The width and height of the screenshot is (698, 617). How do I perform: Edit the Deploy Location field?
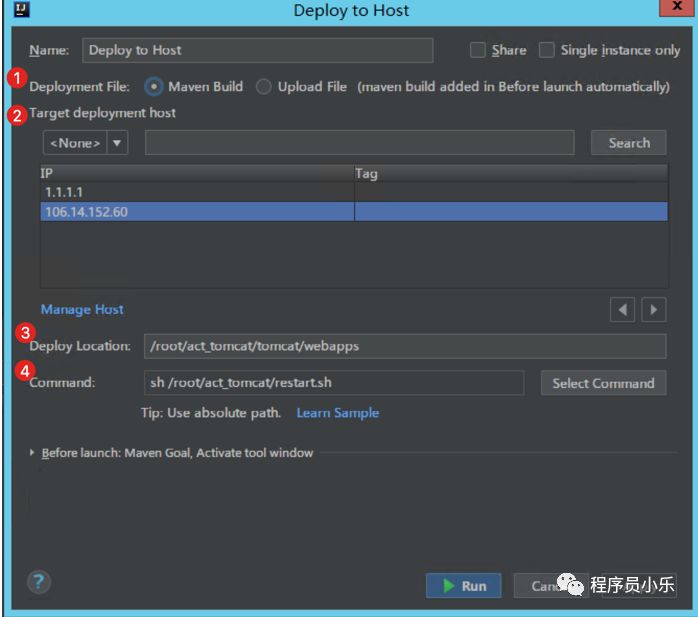pos(405,346)
